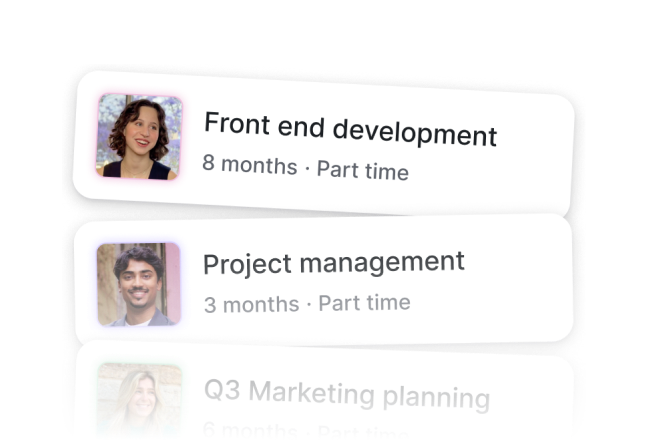Open the Project management title
Viewport: 648px width, 440px height.
coord(334,263)
